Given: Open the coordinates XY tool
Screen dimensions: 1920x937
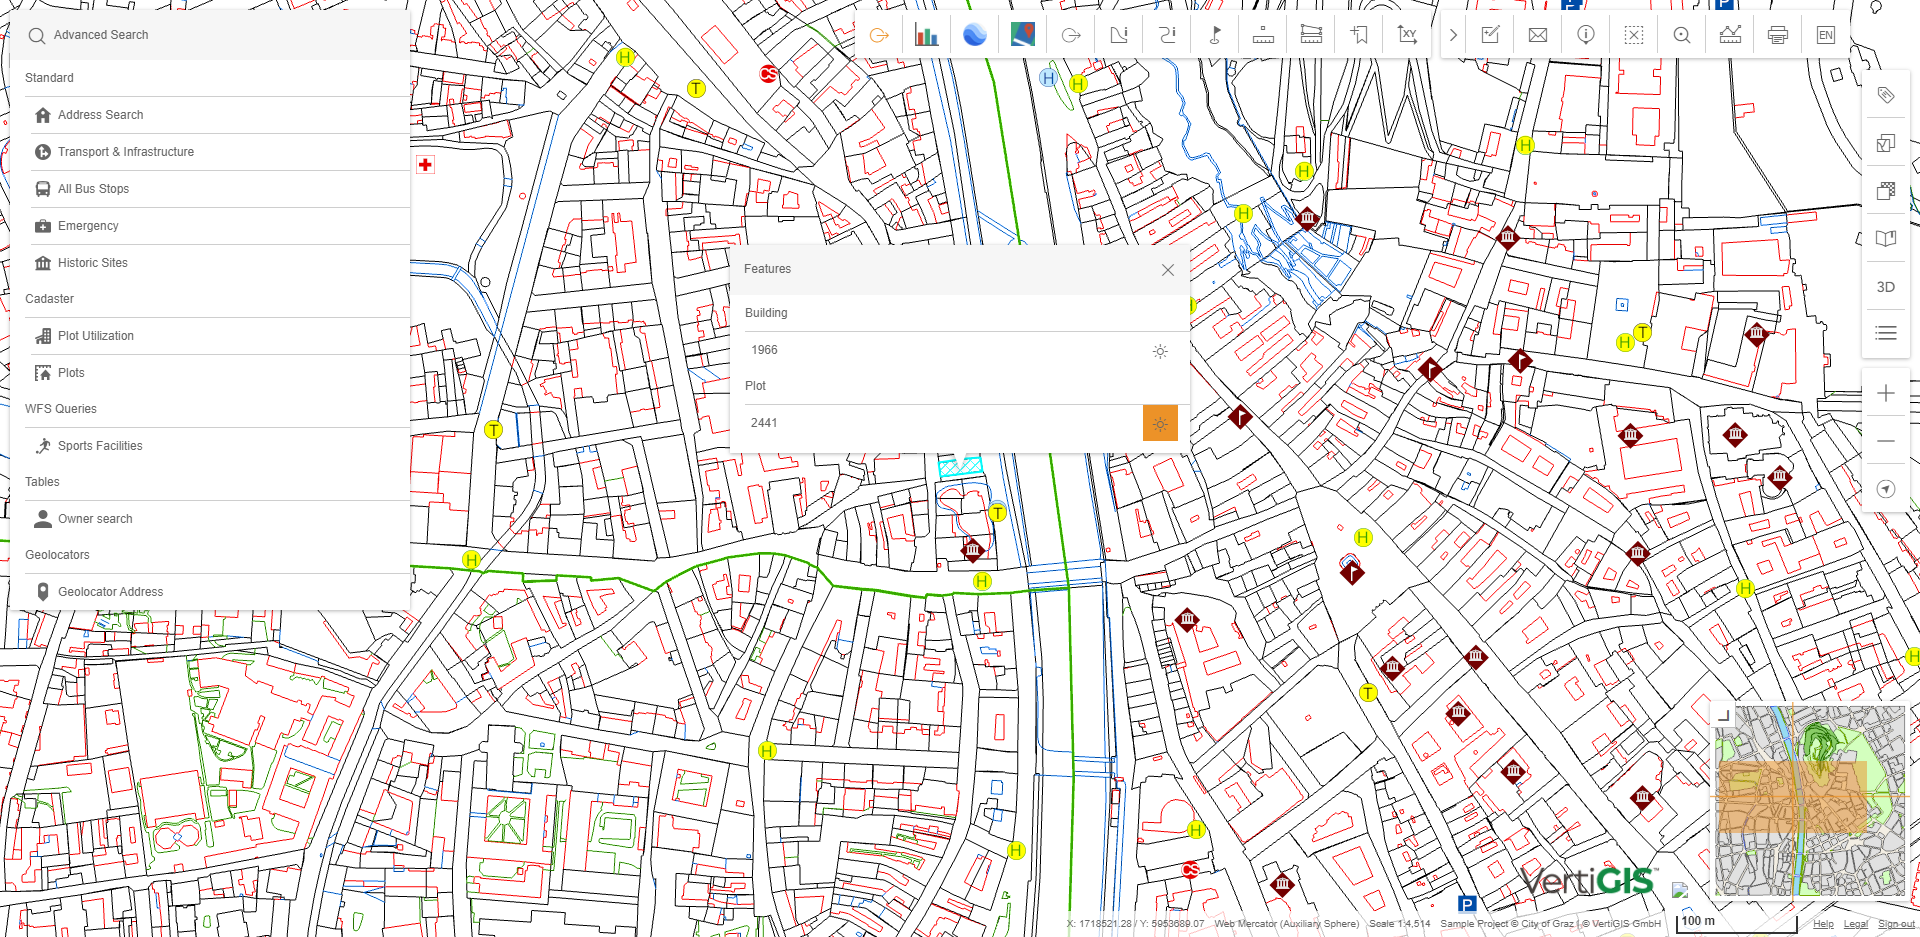Looking at the screenshot, I should tap(1407, 36).
